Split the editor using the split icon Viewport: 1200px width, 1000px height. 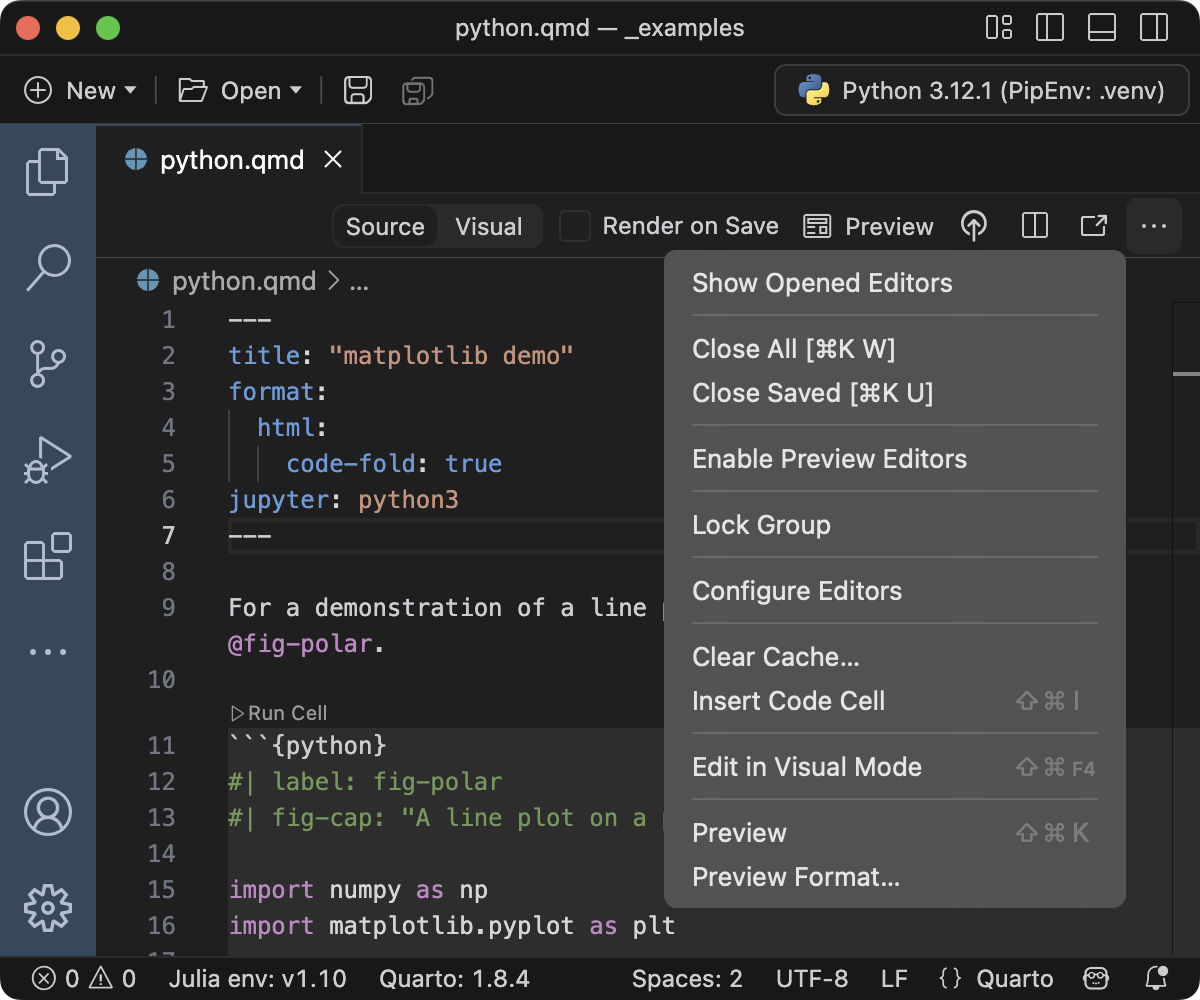point(1034,226)
